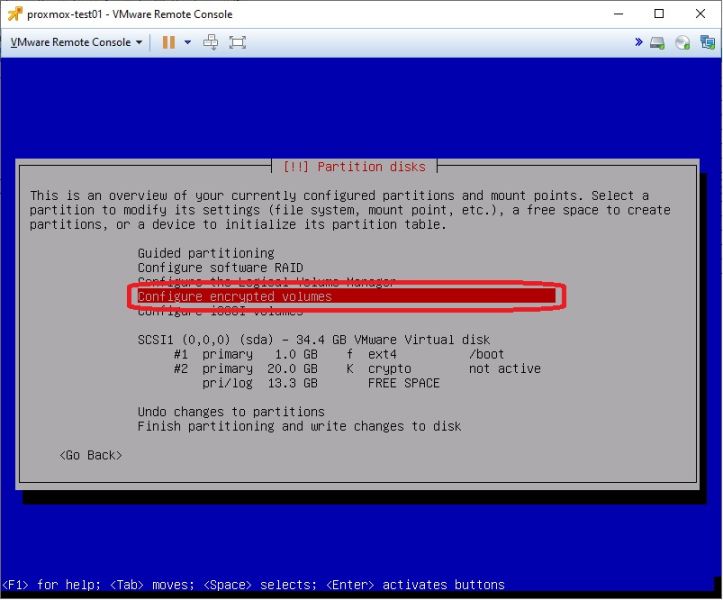Select the SCSI1 (sda) VMware Virtual disk row
This screenshot has width=723, height=600.
314,340
